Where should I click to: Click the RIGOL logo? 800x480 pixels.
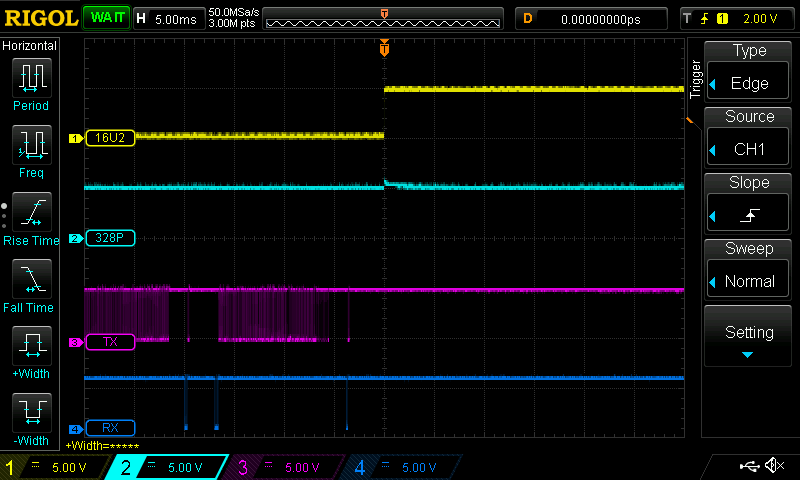[41, 18]
